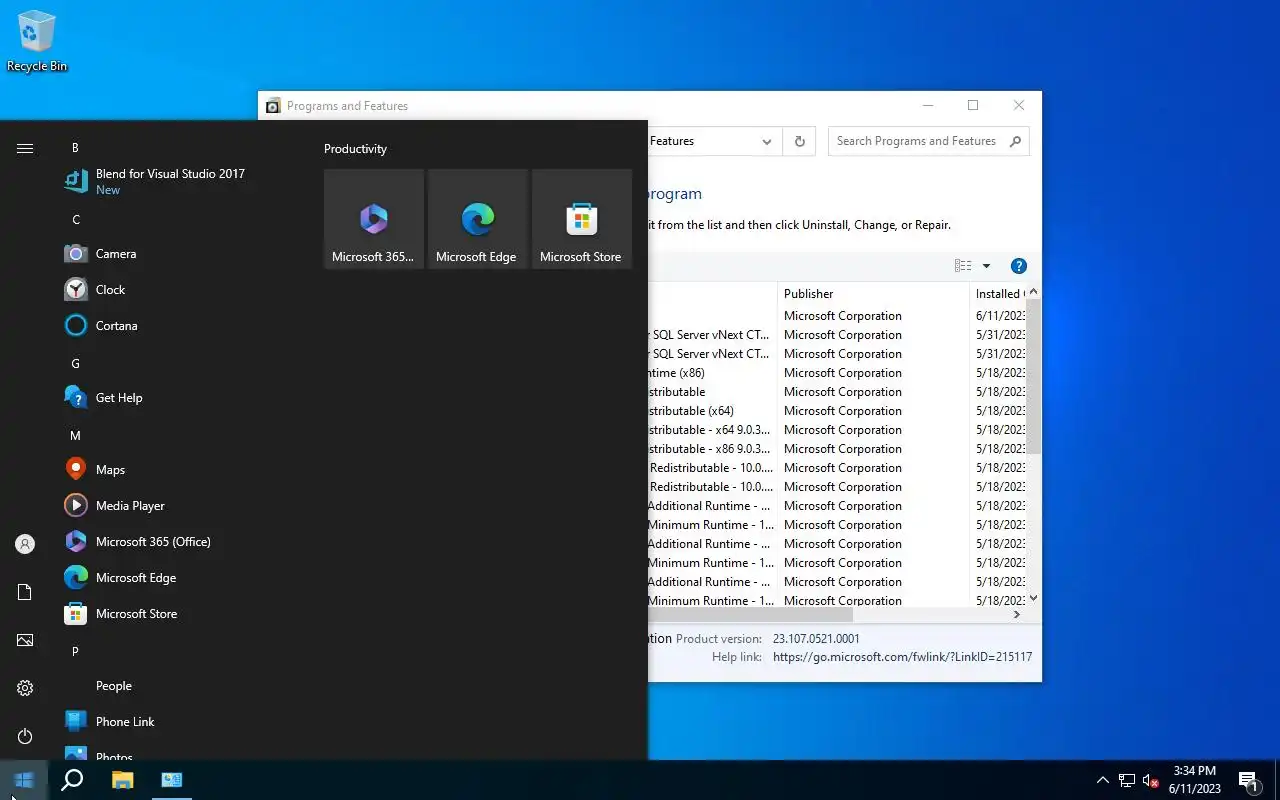Viewport: 1280px width, 800px height.
Task: Click the go.microsoft.com help link
Action: pyautogui.click(x=902, y=657)
